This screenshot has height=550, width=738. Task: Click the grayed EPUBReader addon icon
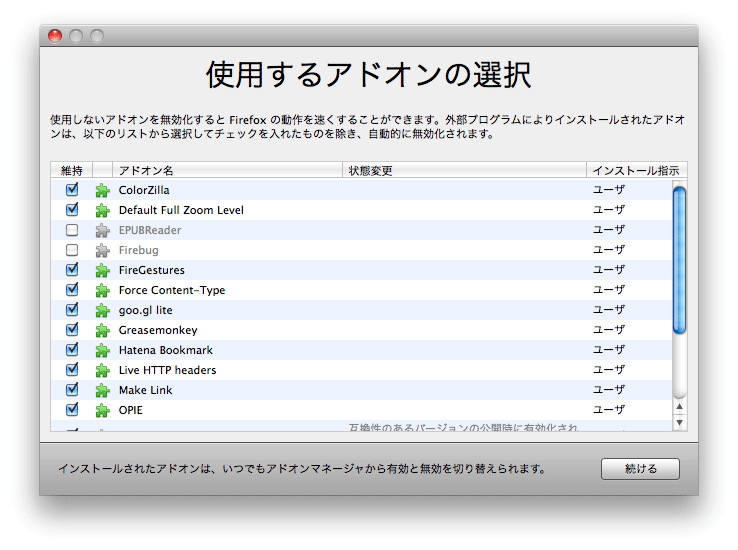(x=101, y=230)
